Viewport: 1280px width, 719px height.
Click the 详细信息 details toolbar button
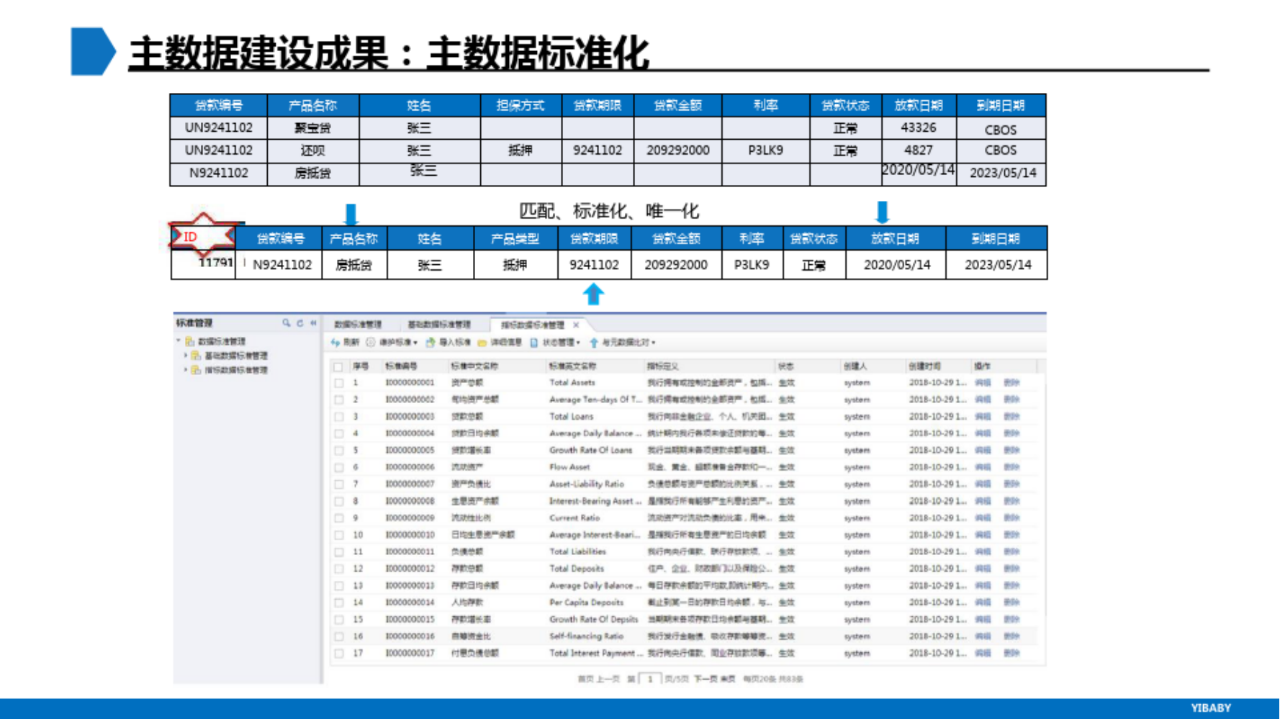point(500,342)
